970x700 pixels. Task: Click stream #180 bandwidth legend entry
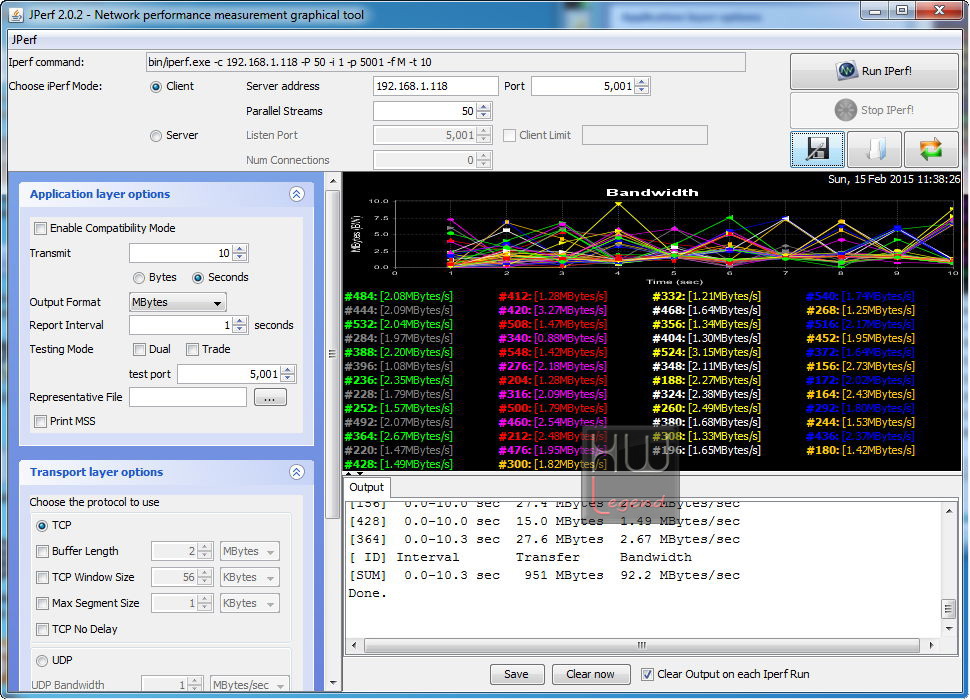coord(861,450)
